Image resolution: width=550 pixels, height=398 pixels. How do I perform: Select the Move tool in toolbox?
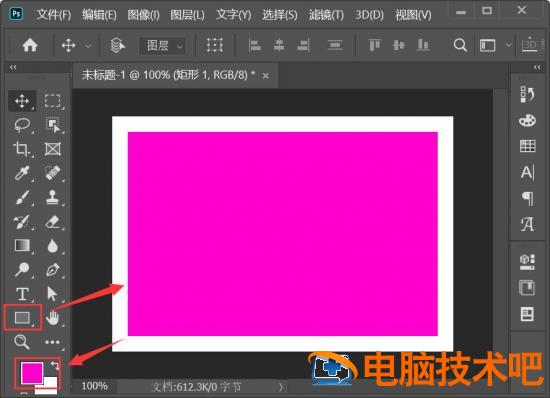[22, 101]
